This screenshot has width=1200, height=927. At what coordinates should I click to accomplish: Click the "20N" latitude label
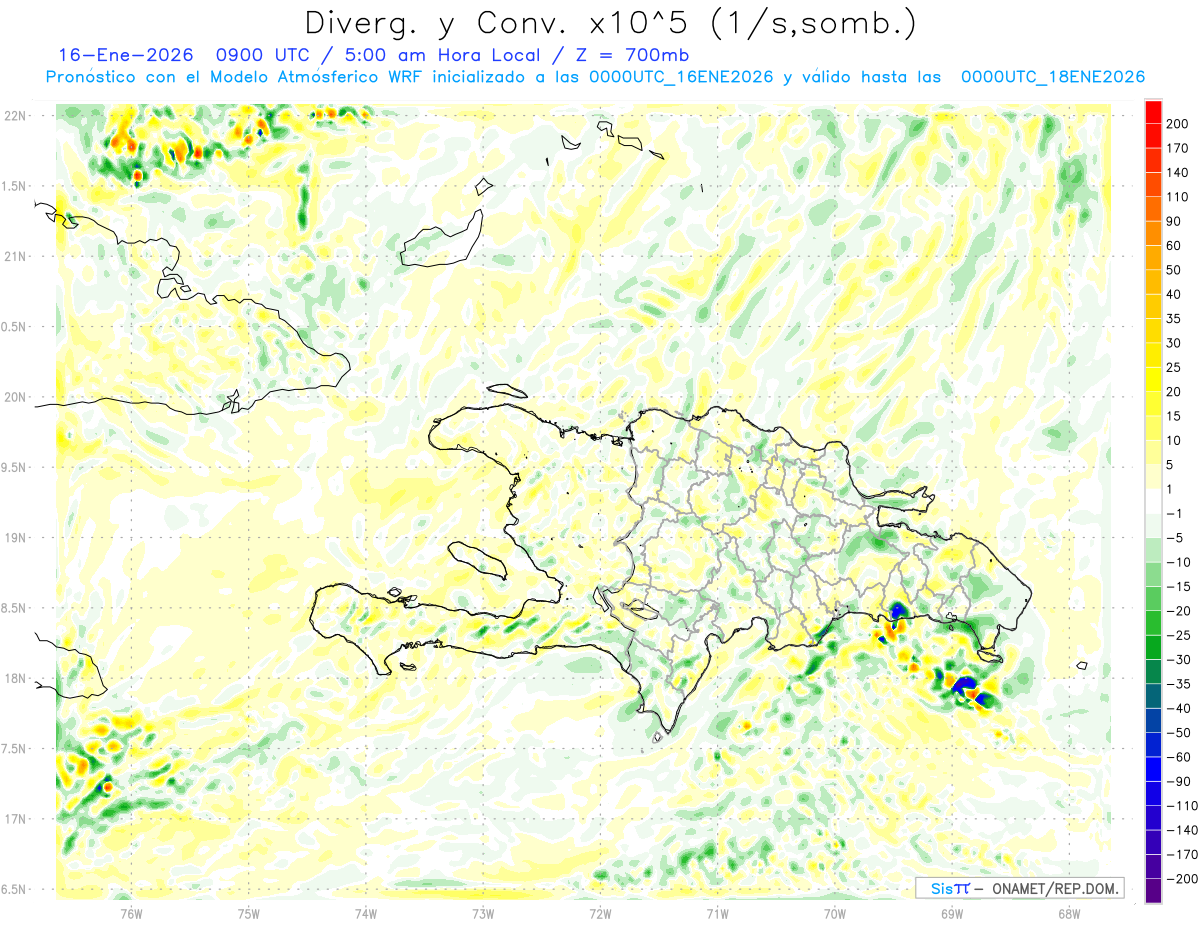(x=14, y=397)
